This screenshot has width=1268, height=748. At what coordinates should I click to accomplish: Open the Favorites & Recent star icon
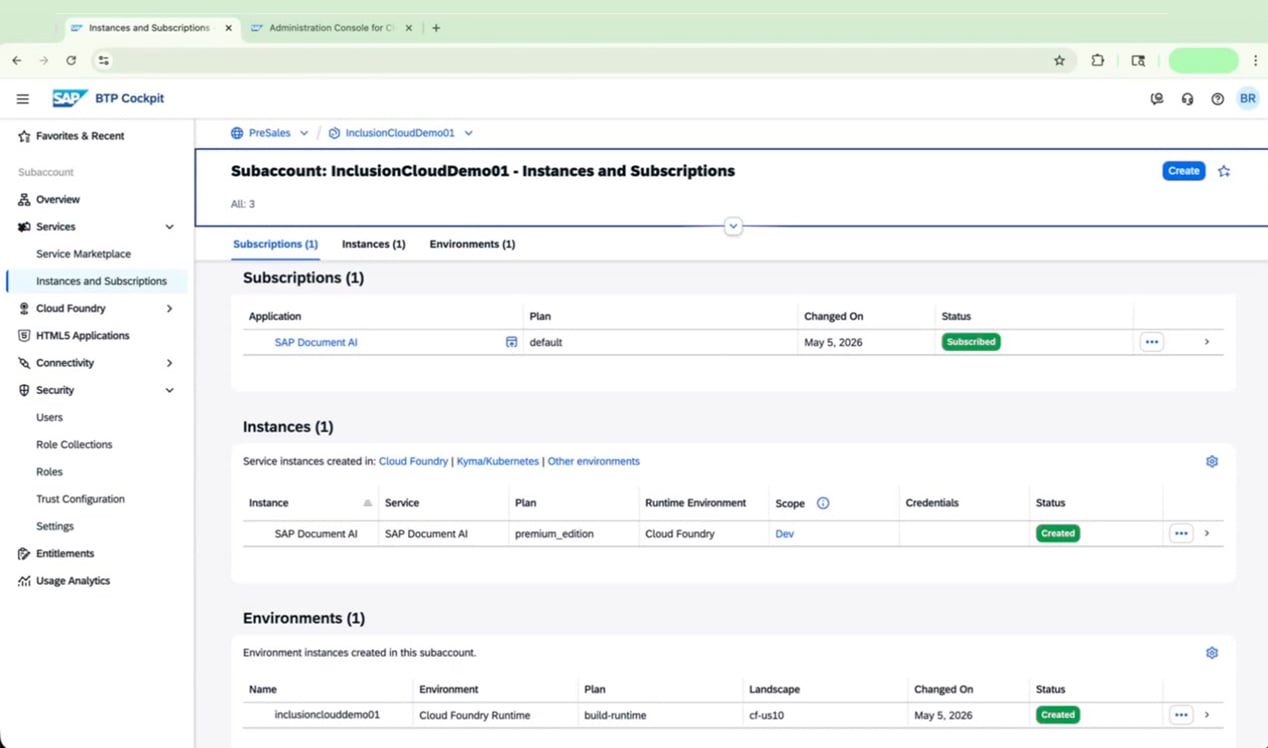click(24, 136)
